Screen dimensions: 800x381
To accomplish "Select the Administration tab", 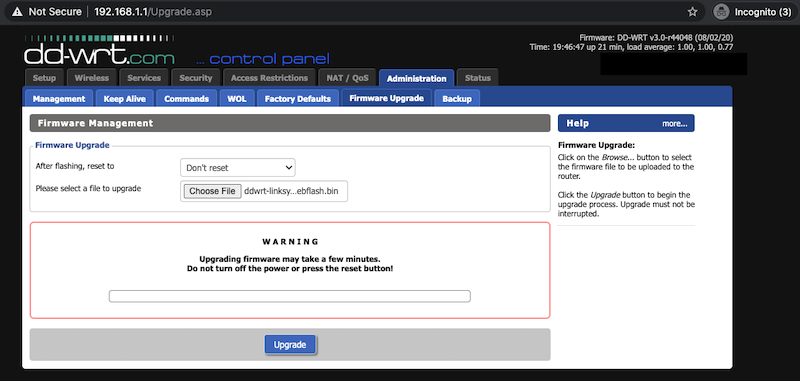I will coord(416,79).
